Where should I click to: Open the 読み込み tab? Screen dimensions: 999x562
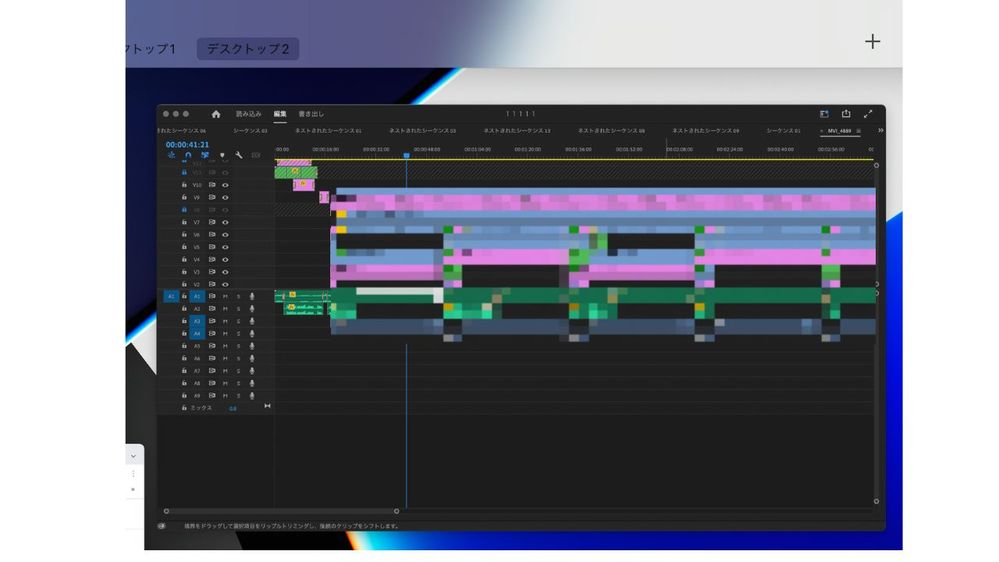[x=248, y=114]
